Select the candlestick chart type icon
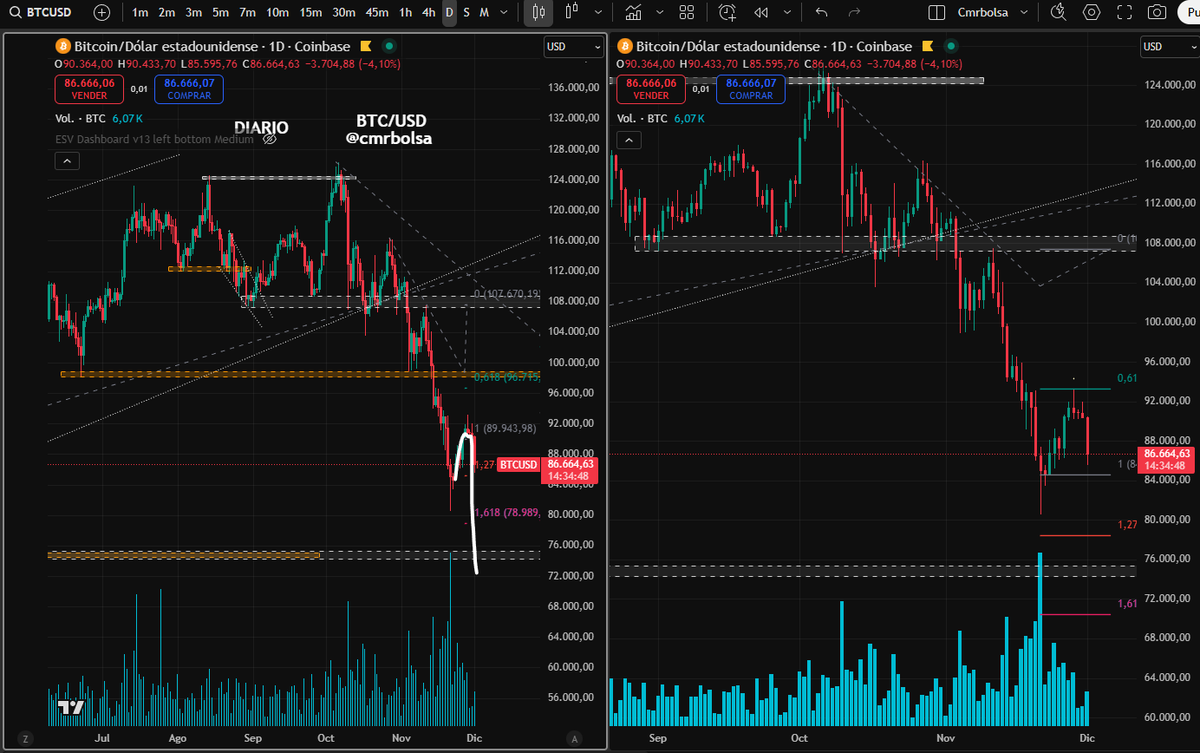Viewport: 1200px width, 753px height. tap(539, 12)
